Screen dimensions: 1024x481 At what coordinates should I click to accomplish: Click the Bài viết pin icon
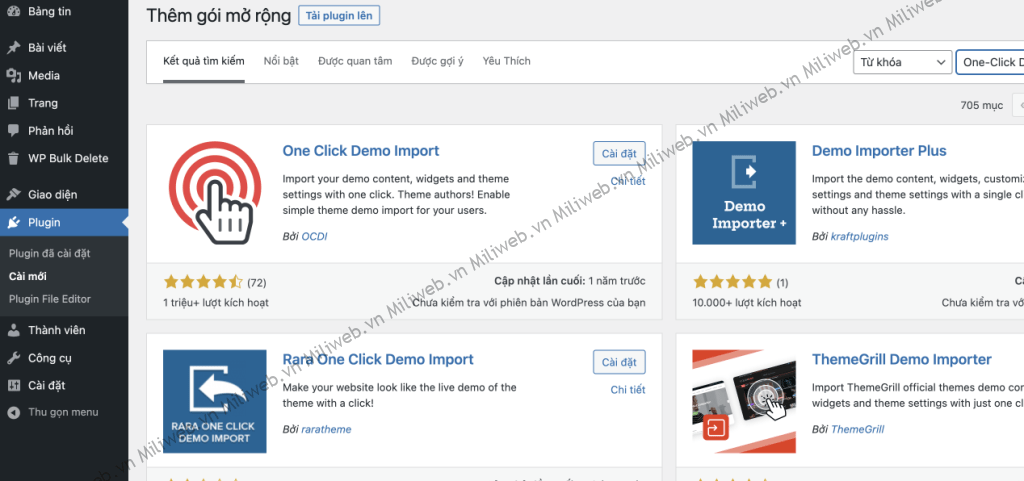(x=14, y=48)
